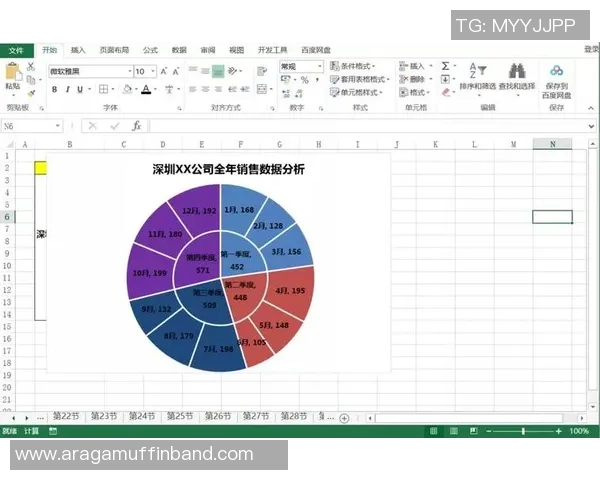
Task: Increase font size with larger A
Action: tap(163, 71)
